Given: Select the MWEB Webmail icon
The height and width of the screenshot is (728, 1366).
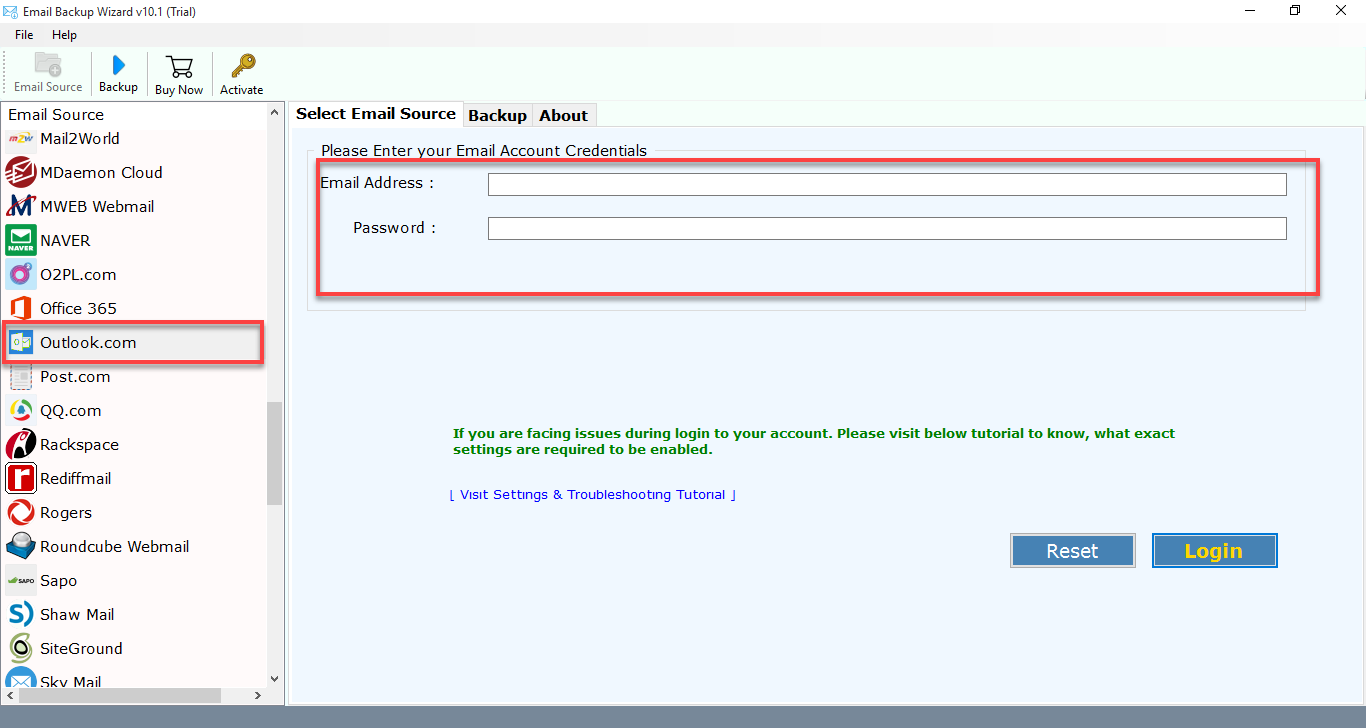Looking at the screenshot, I should (21, 206).
